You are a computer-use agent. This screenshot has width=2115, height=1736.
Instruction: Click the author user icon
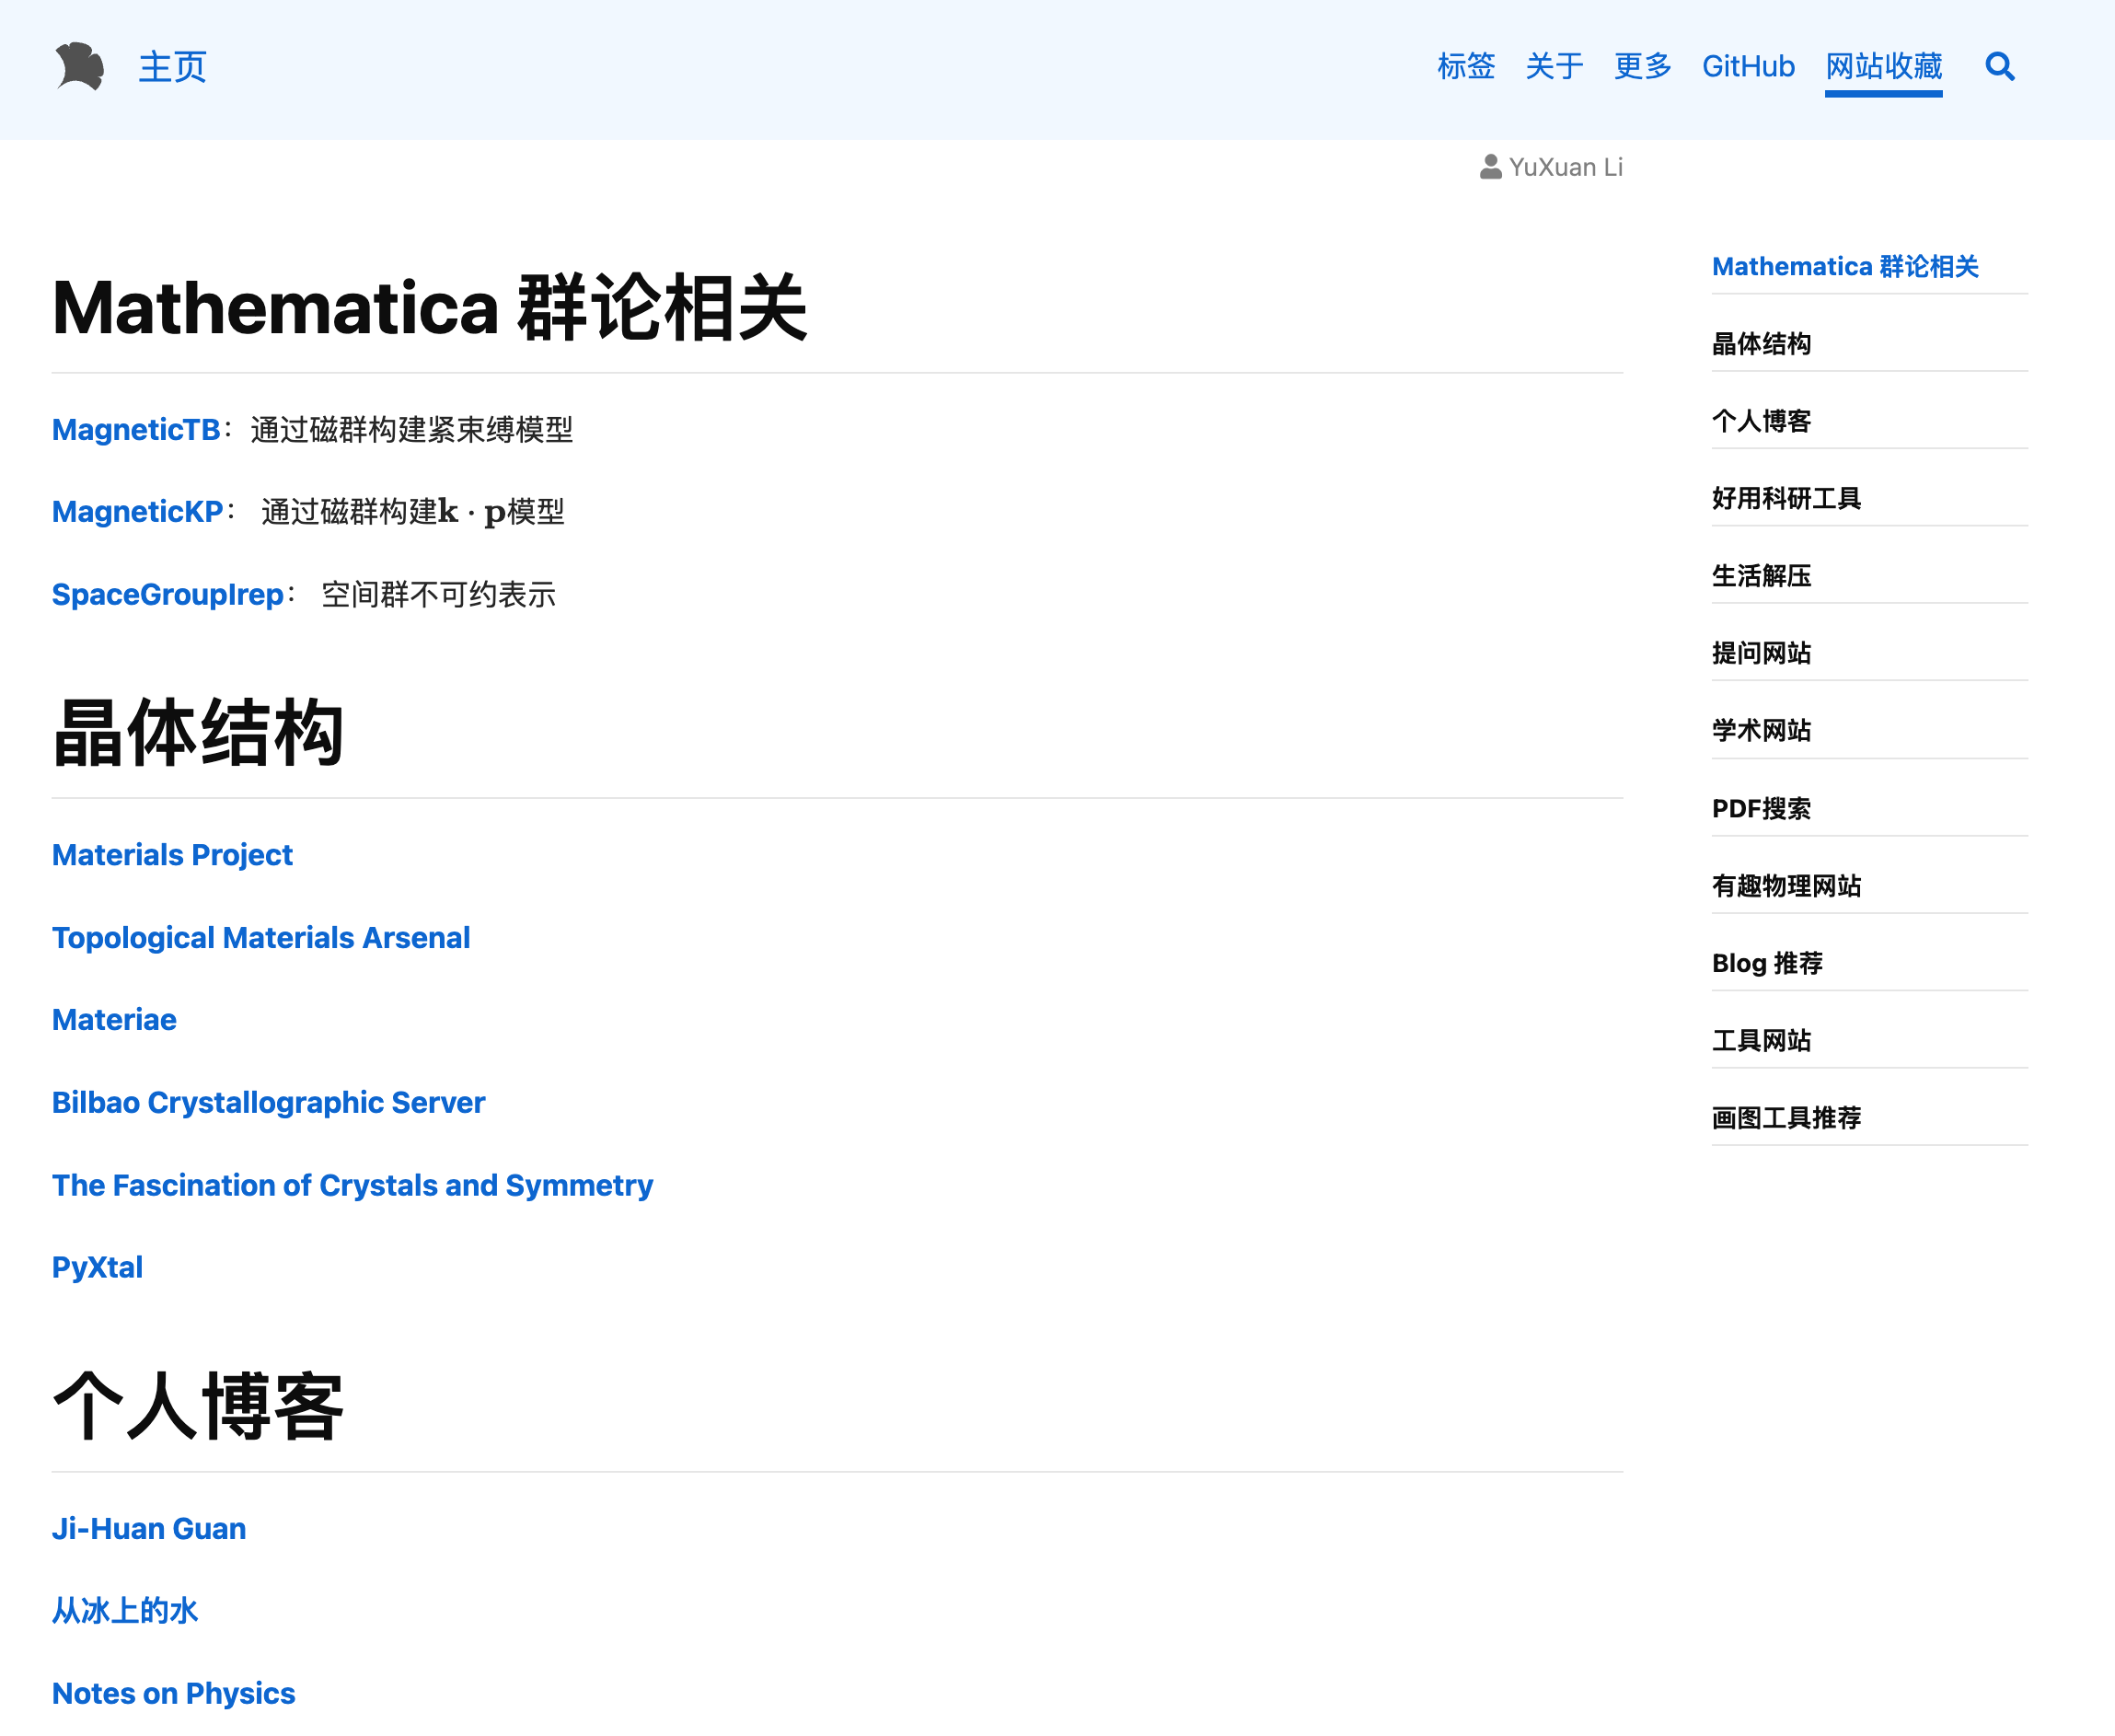pos(1490,167)
